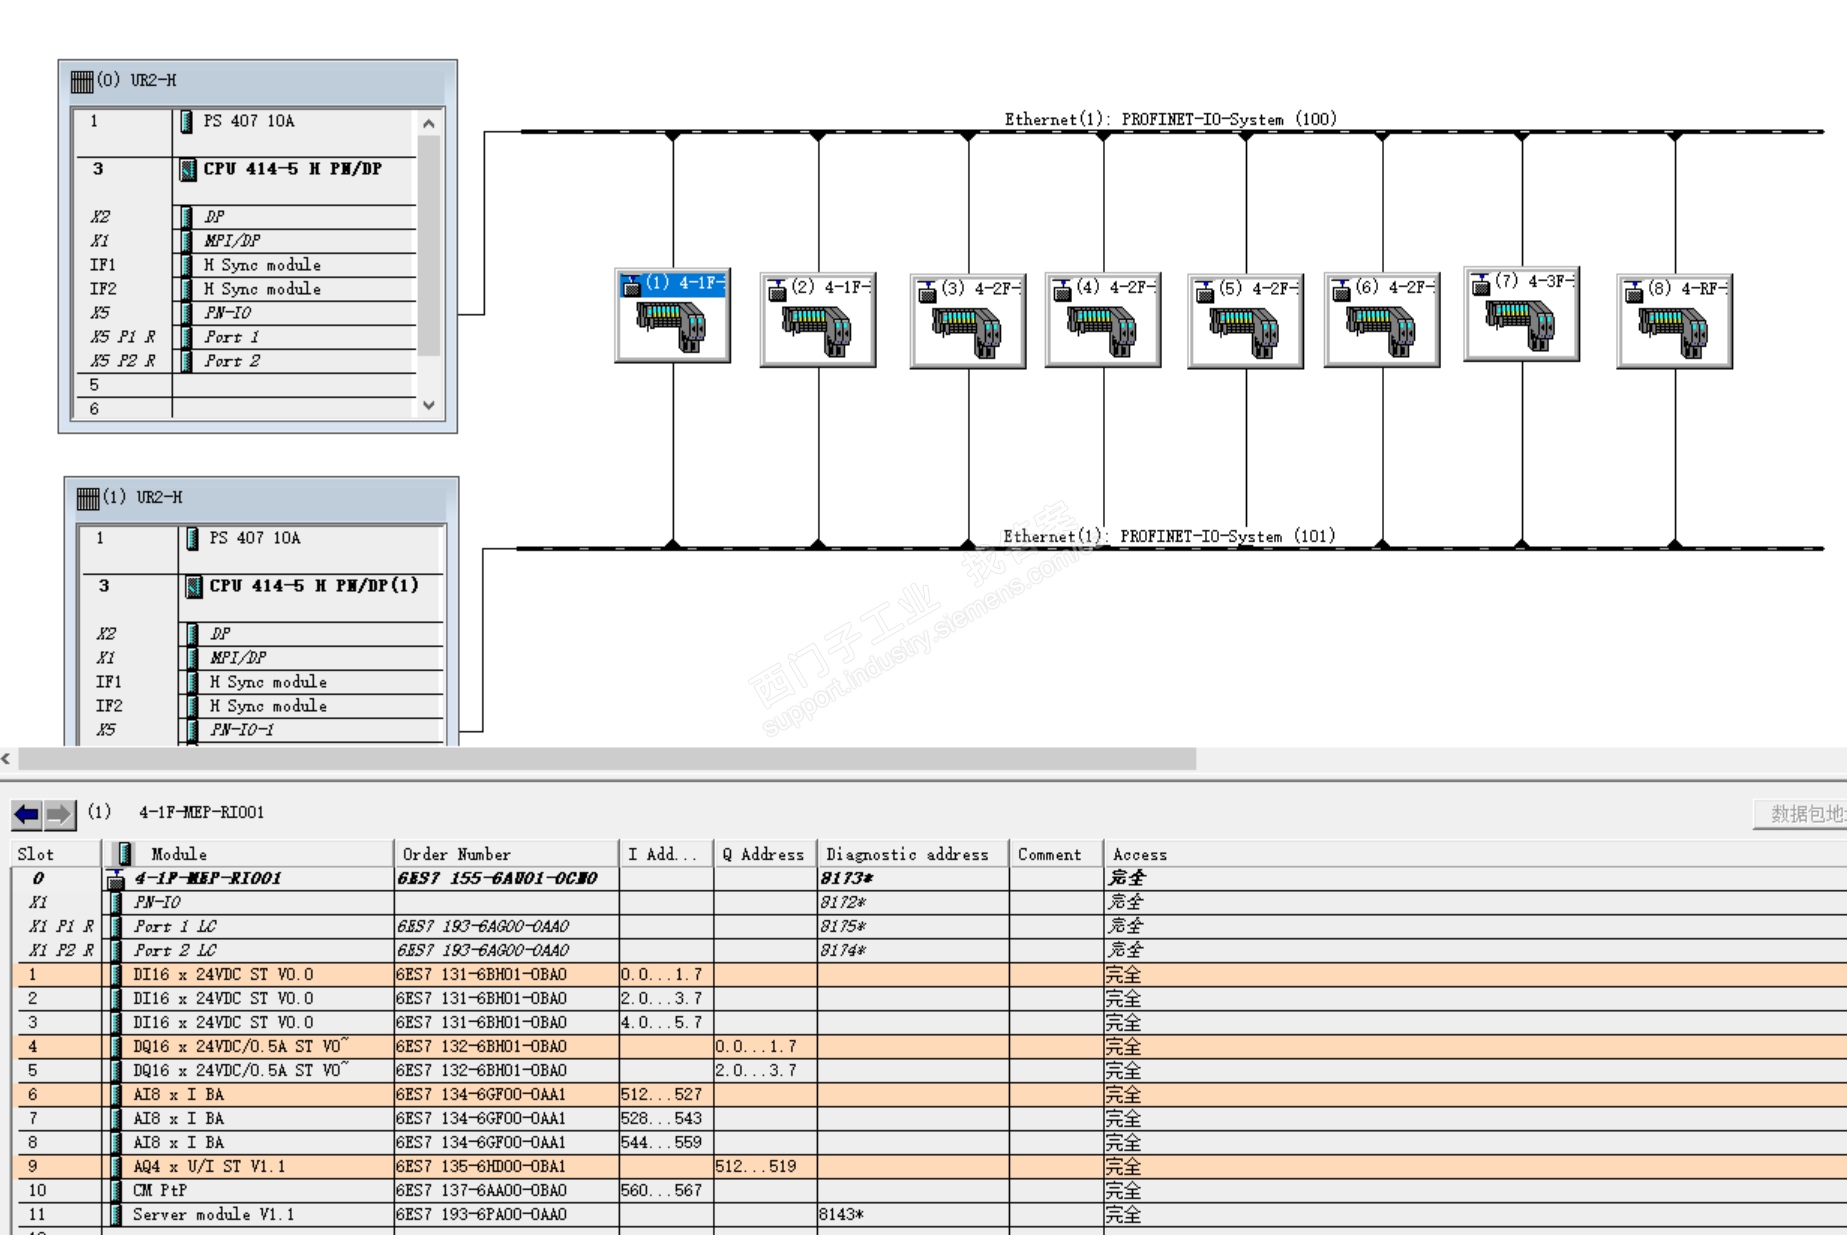Select CPU 414-5 H PN/DP in rack (0)
This screenshot has width=1847, height=1235.
coord(244,169)
